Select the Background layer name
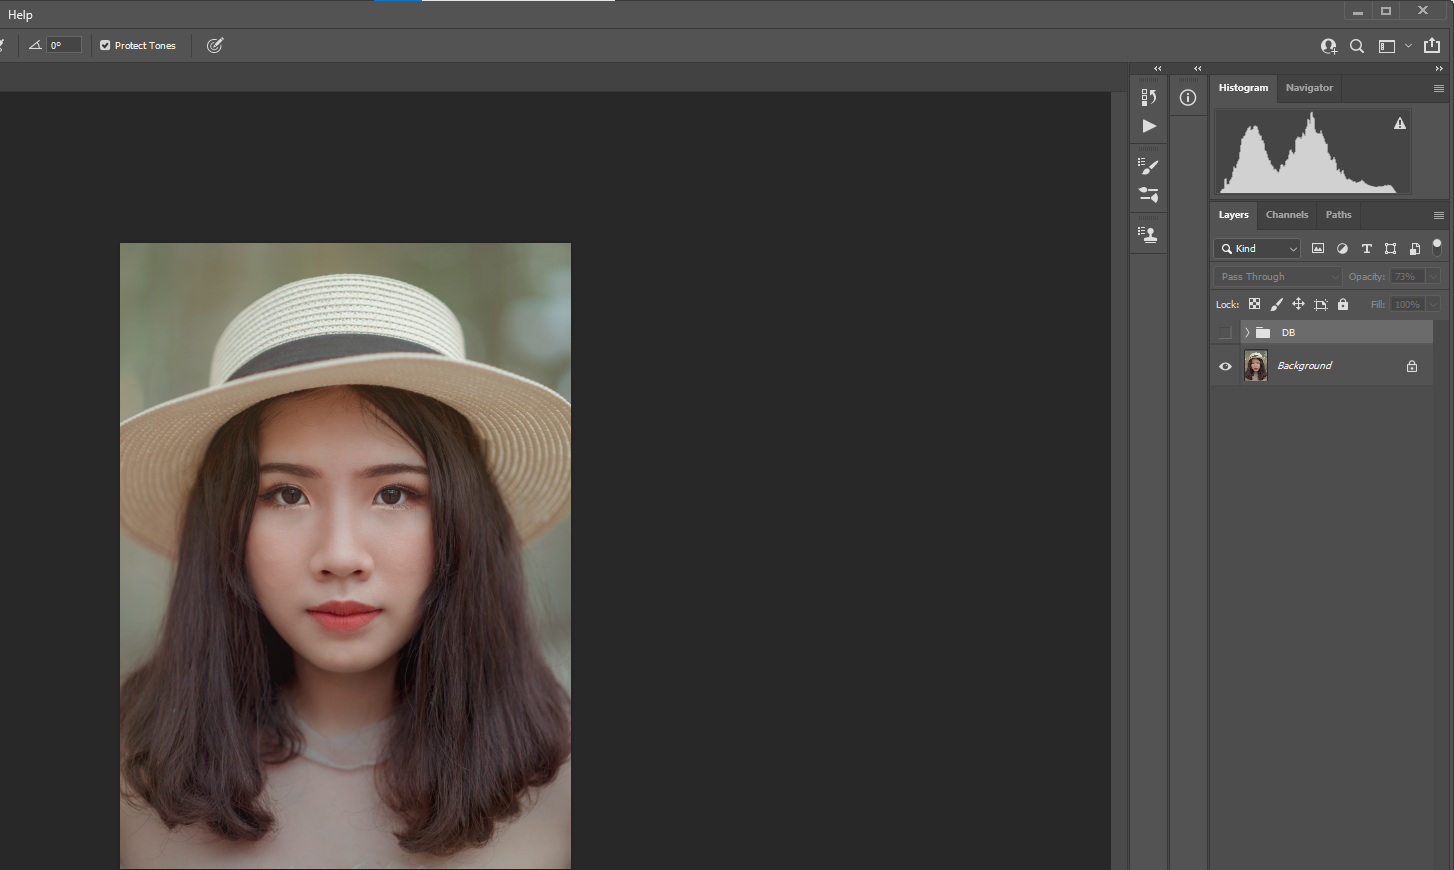Viewport: 1454px width, 870px height. (1304, 366)
